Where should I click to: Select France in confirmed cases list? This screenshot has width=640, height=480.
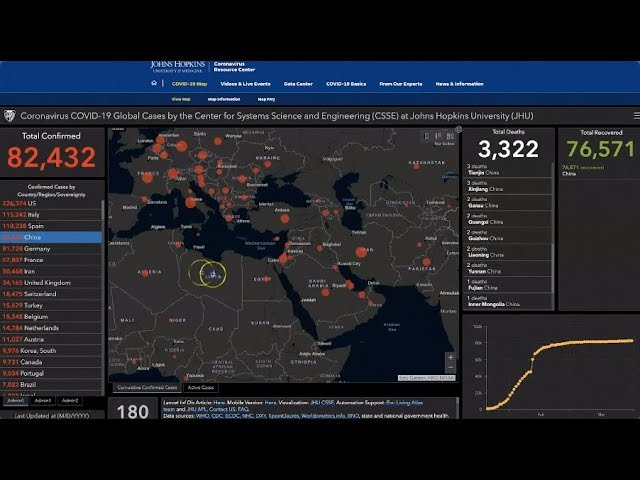coord(51,260)
